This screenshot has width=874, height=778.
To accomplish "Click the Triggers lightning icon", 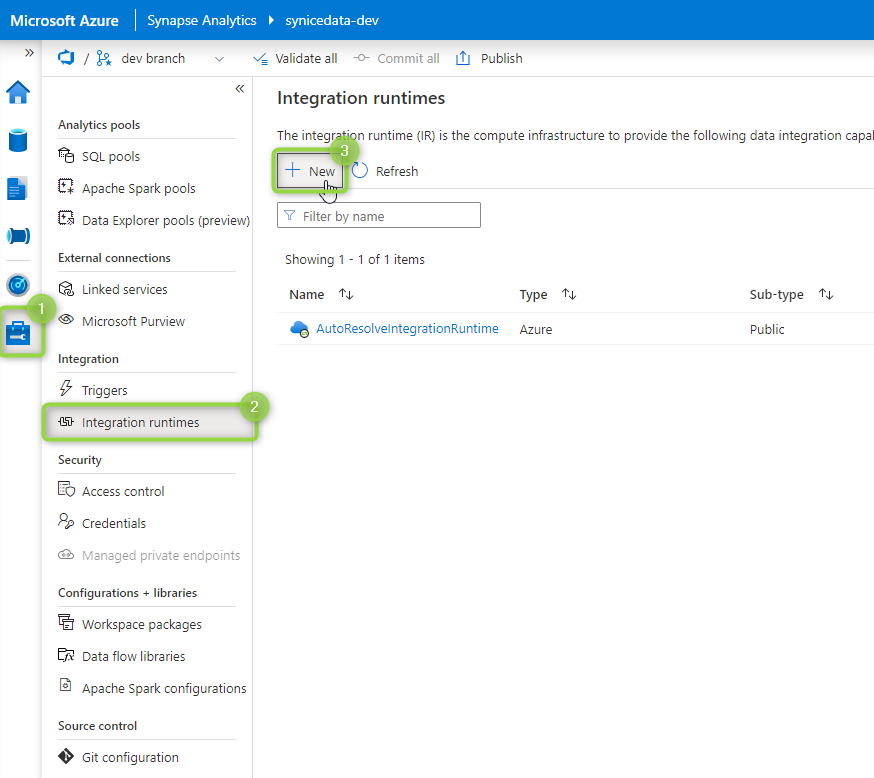I will (66, 388).
